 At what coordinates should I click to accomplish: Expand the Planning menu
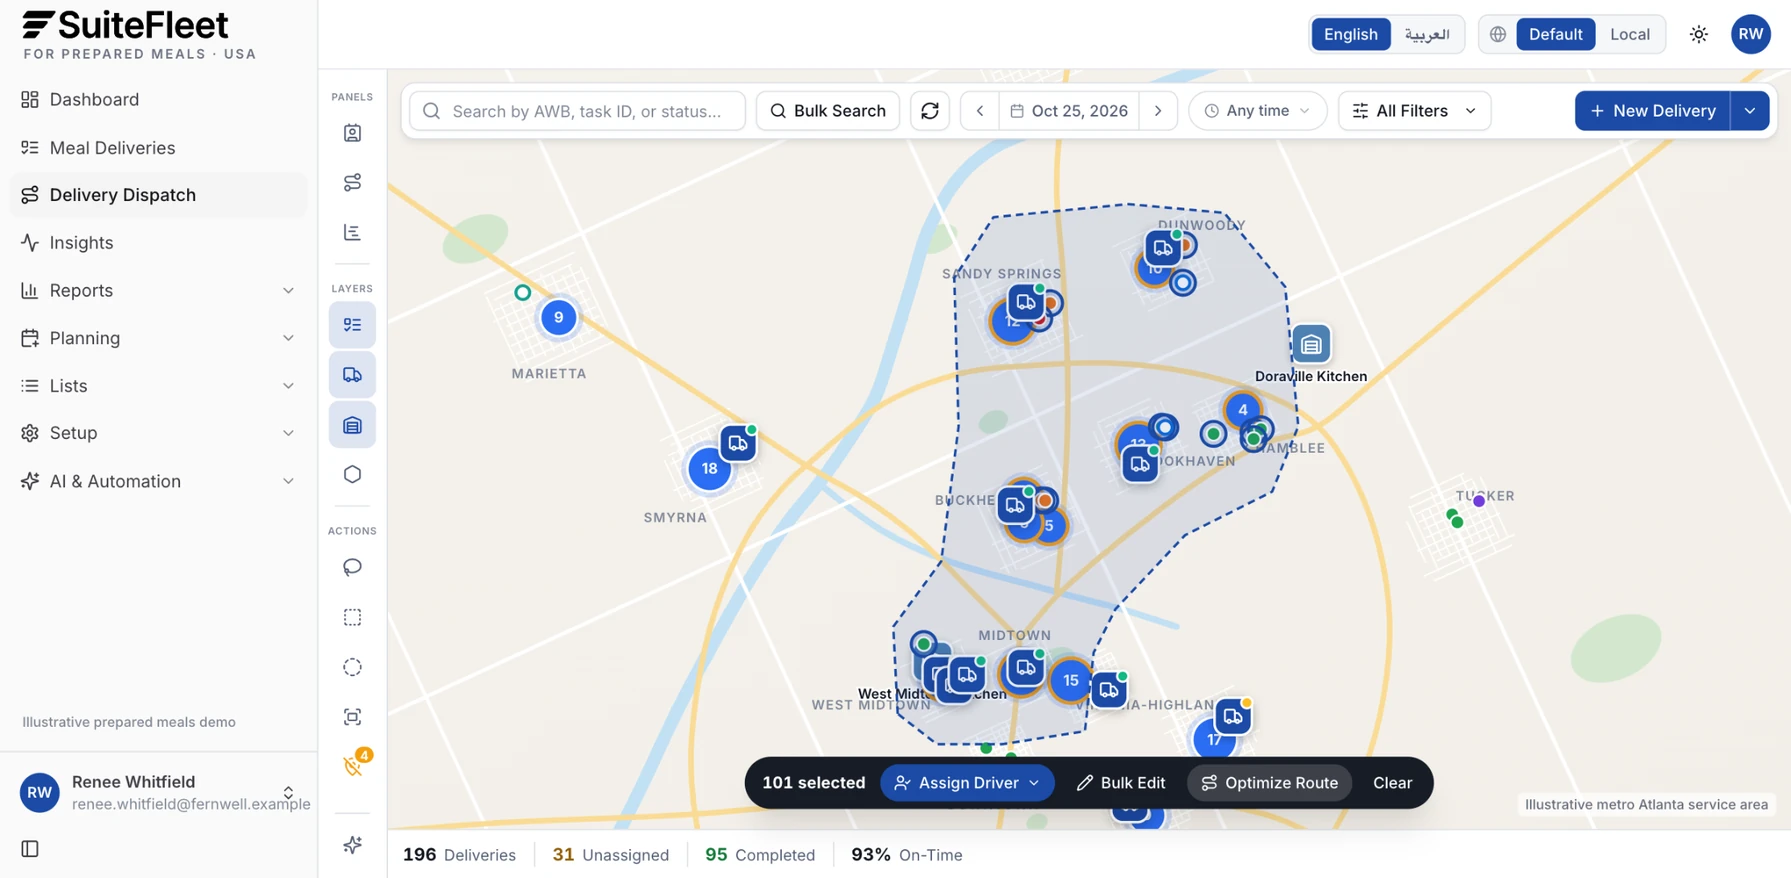coord(158,338)
